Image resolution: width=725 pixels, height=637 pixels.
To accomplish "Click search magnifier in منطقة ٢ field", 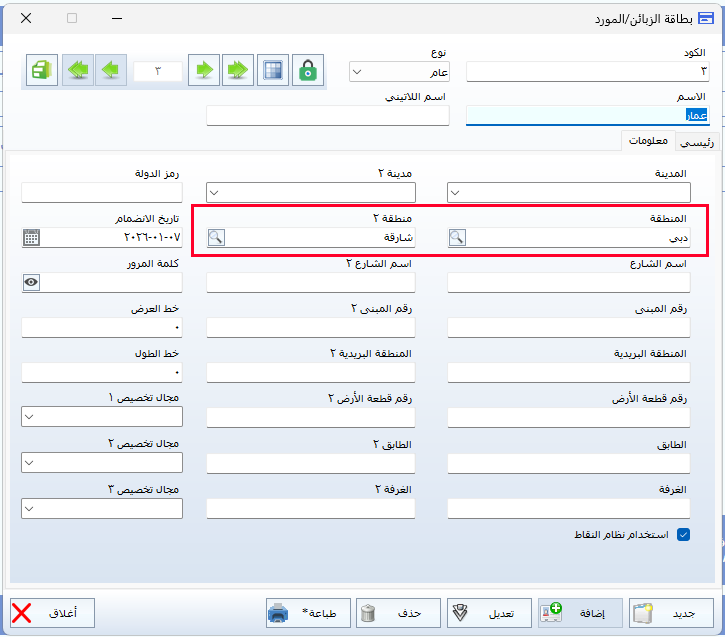I will tap(216, 238).
